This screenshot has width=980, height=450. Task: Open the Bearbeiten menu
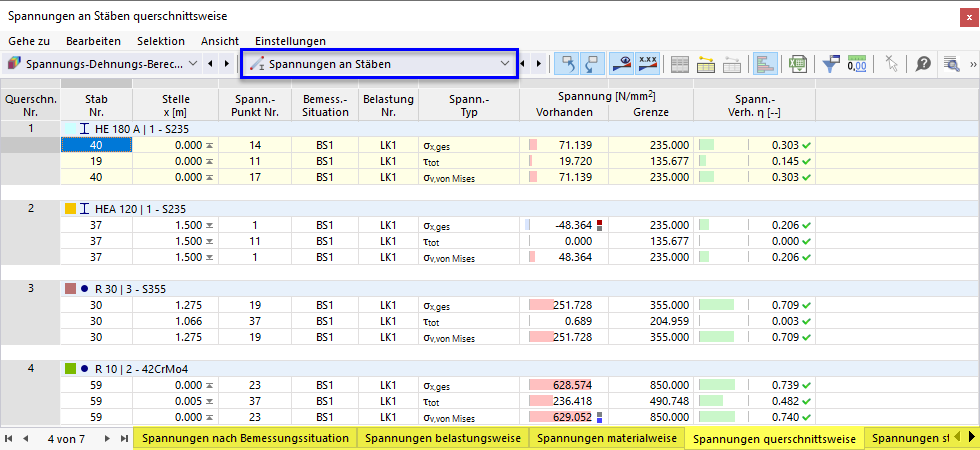coord(93,41)
